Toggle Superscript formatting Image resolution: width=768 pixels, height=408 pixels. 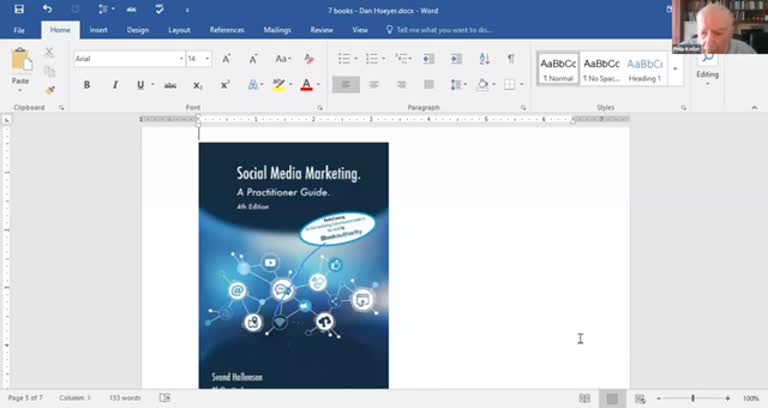[x=225, y=85]
